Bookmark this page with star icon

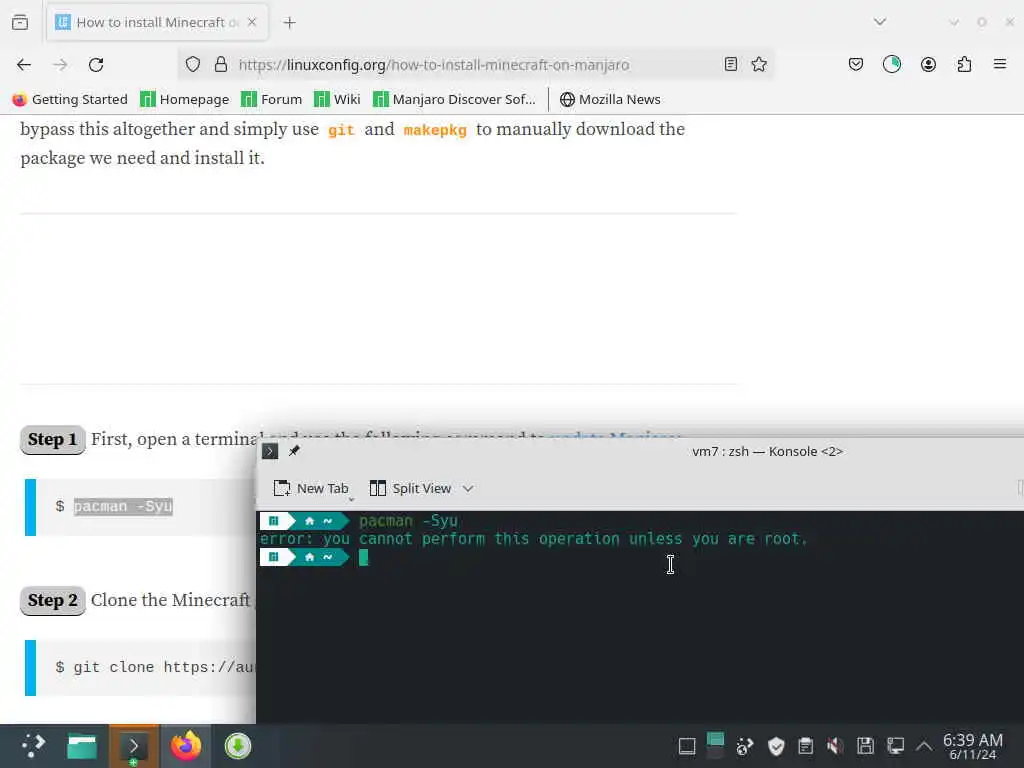click(x=759, y=64)
